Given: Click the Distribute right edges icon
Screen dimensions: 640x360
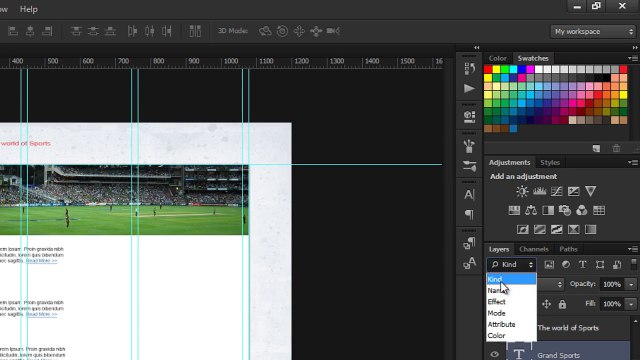Looking at the screenshot, I should point(167,31).
